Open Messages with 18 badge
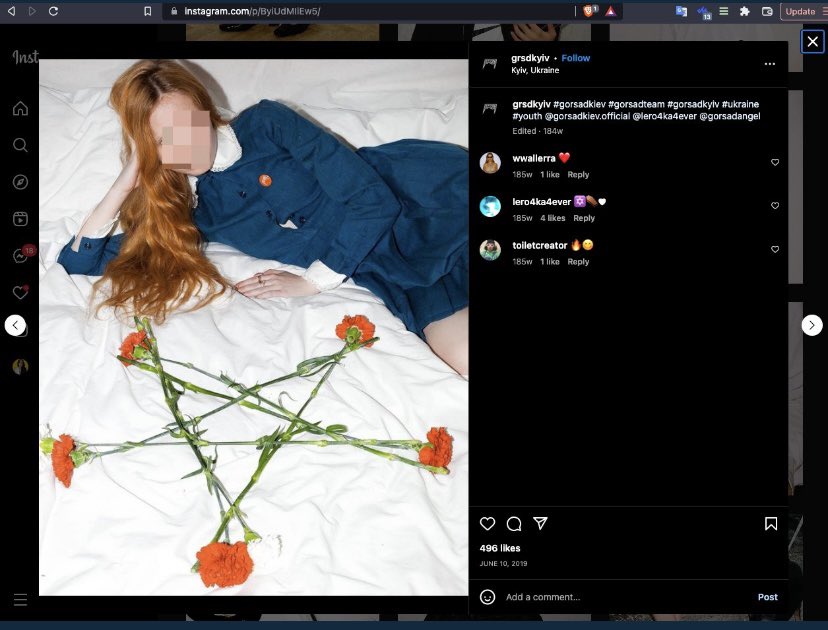 (22, 255)
